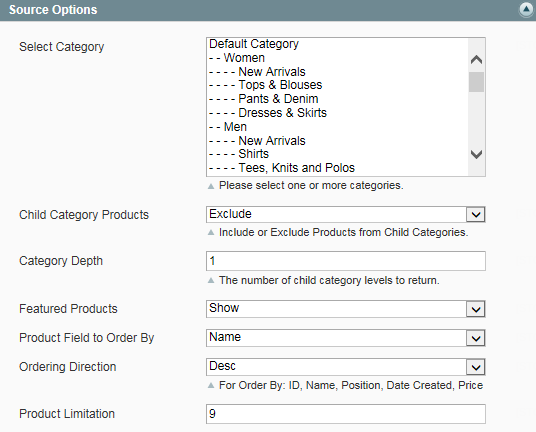Screen dimensions: 536x432
Task: Select the Men category
Action: [337, 127]
